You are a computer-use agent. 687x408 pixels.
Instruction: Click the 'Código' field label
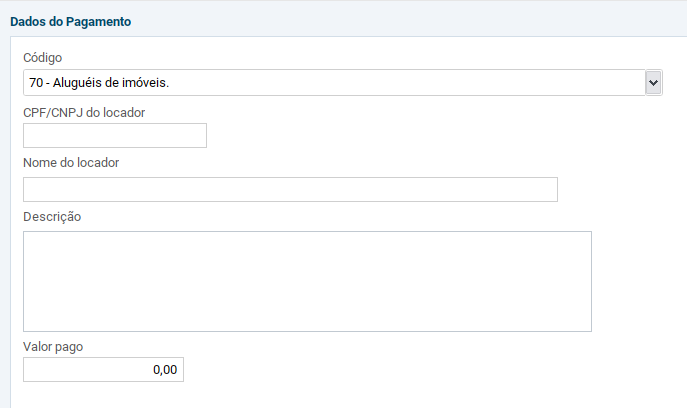coord(42,57)
